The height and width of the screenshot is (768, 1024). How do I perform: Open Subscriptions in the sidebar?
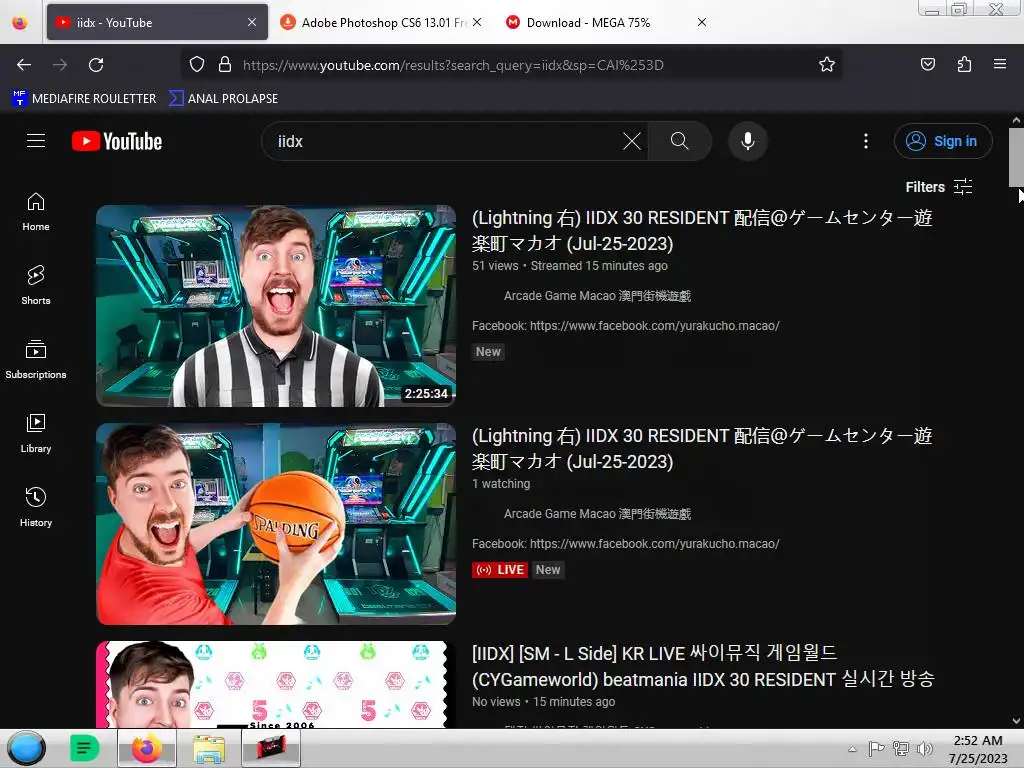coord(36,360)
